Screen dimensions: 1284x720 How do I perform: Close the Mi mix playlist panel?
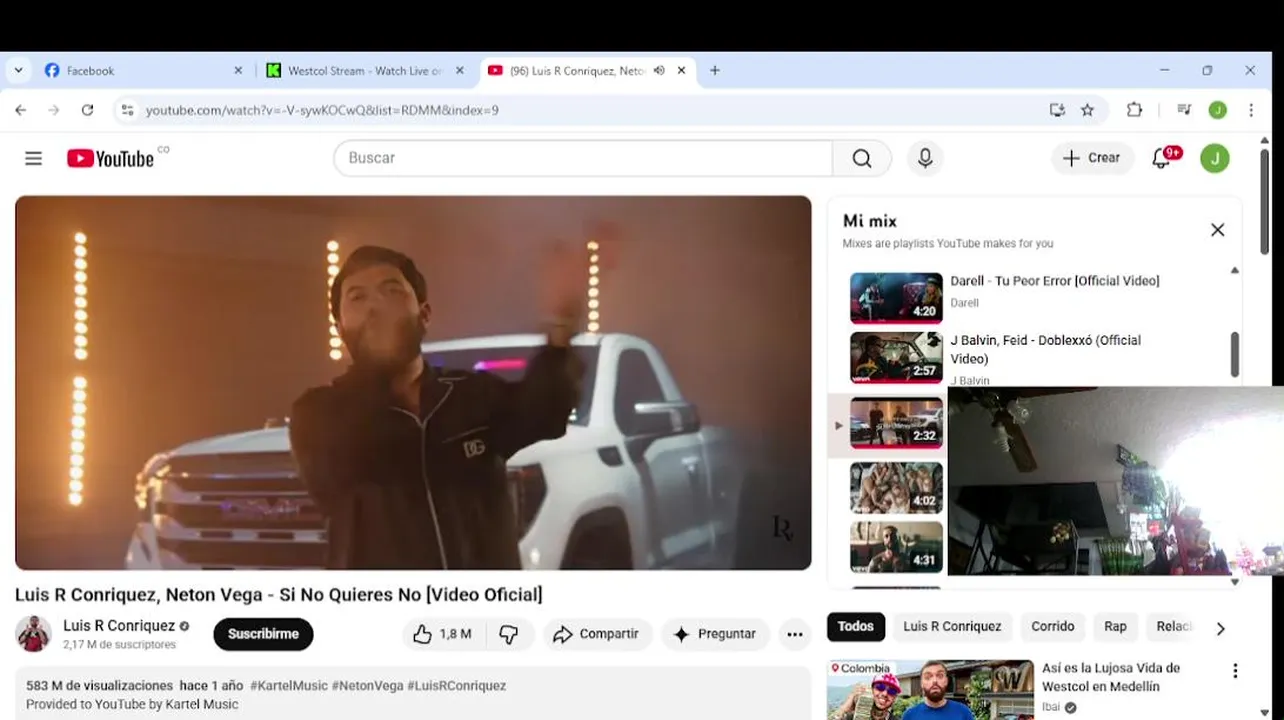[1217, 230]
